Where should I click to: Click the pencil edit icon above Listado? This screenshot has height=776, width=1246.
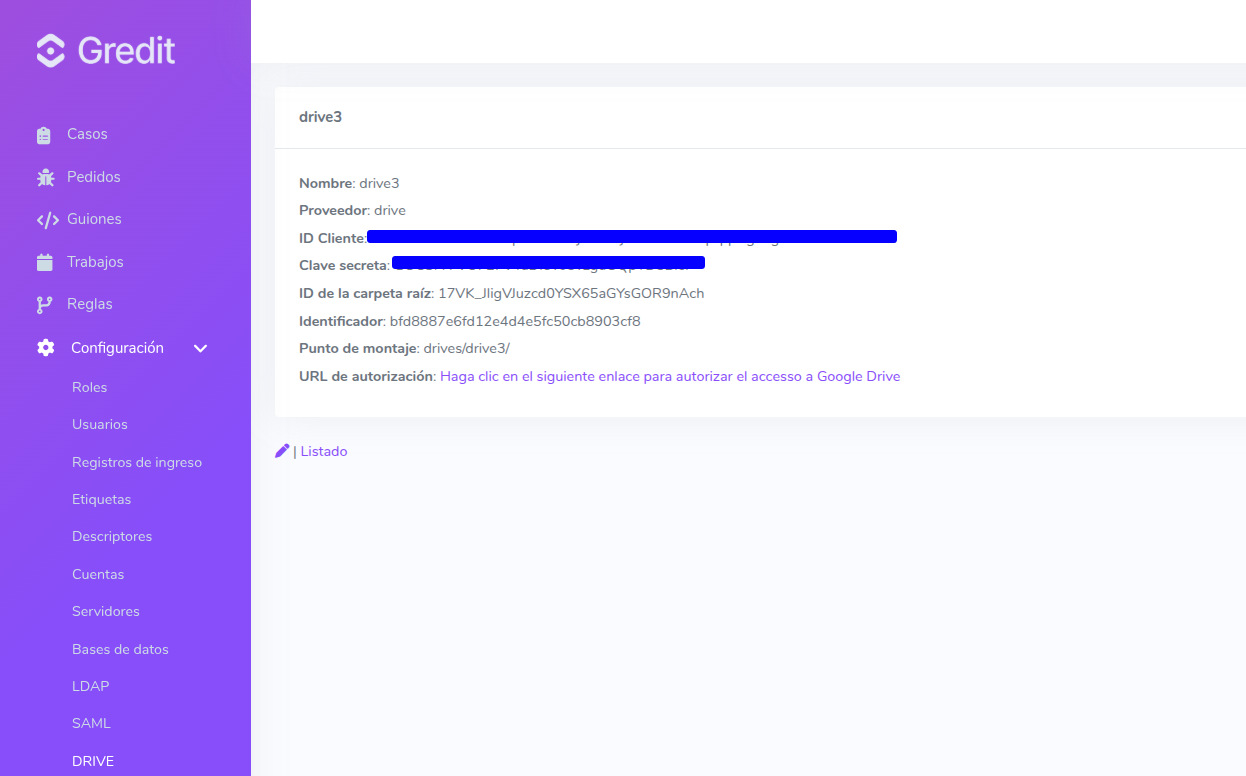coord(282,451)
